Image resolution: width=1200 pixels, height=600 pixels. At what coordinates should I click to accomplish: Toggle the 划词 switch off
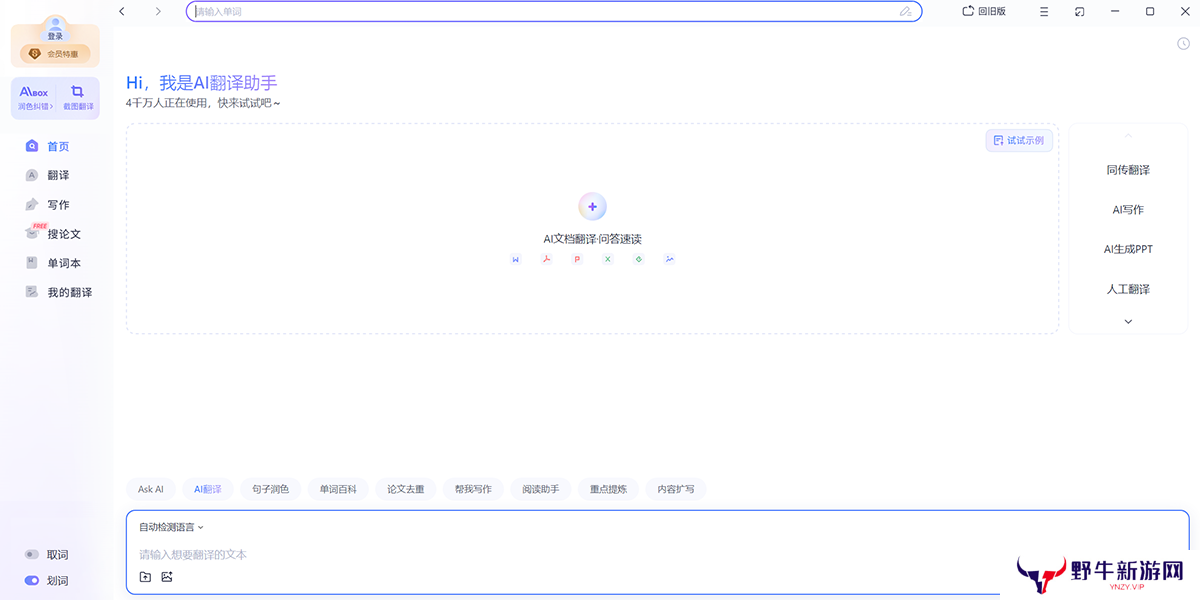click(32, 581)
